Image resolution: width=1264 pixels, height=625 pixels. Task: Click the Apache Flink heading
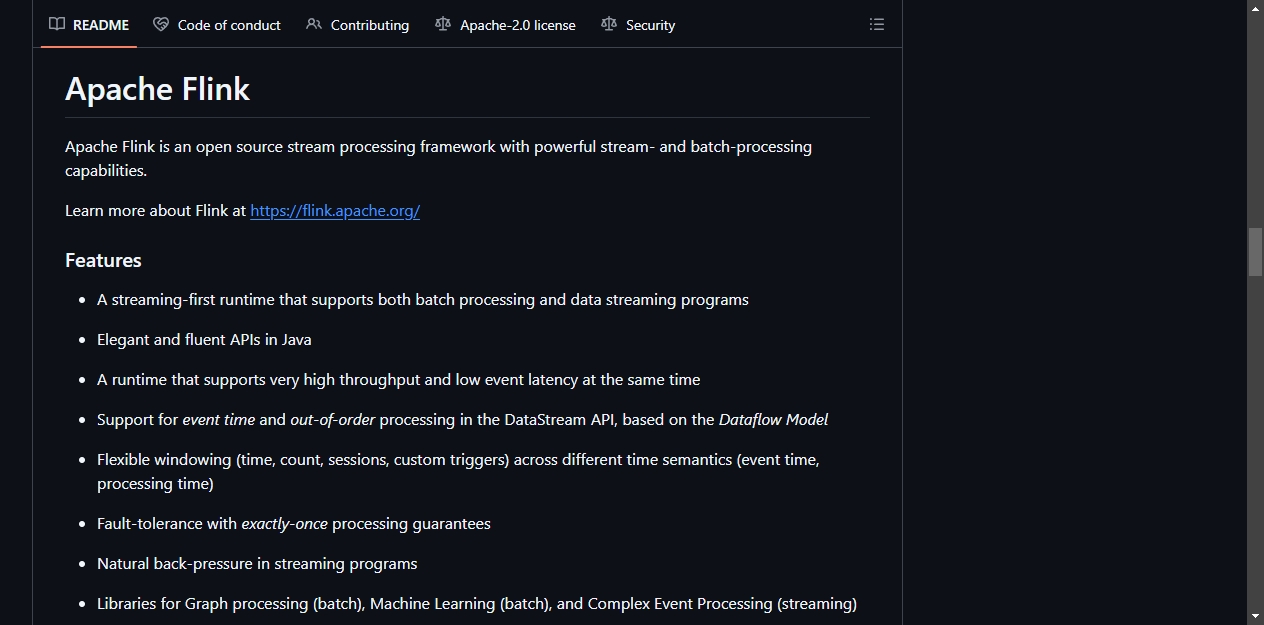[157, 89]
